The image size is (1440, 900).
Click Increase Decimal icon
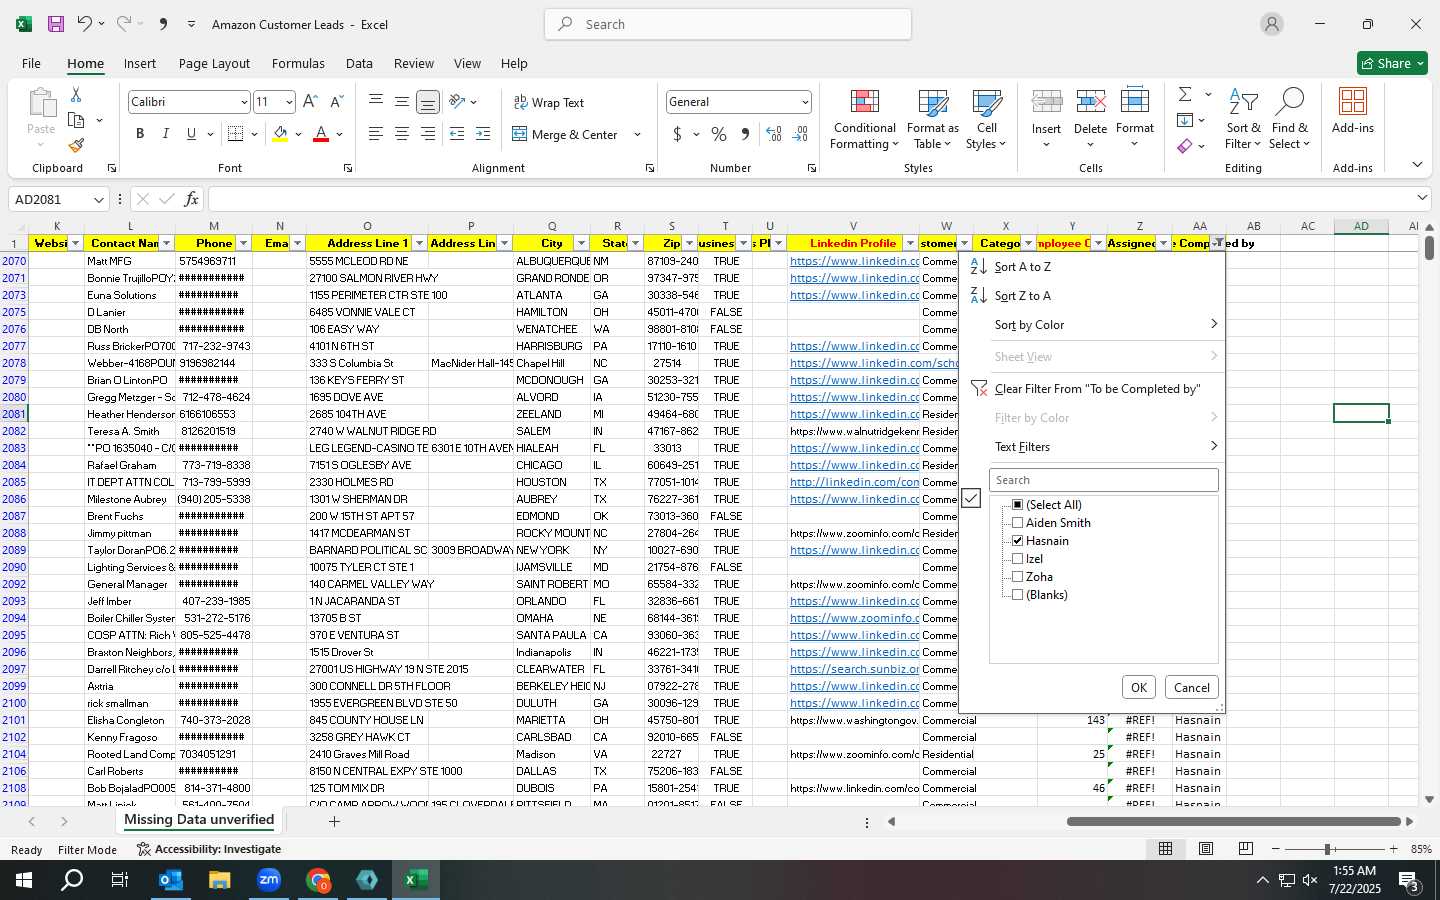[774, 134]
